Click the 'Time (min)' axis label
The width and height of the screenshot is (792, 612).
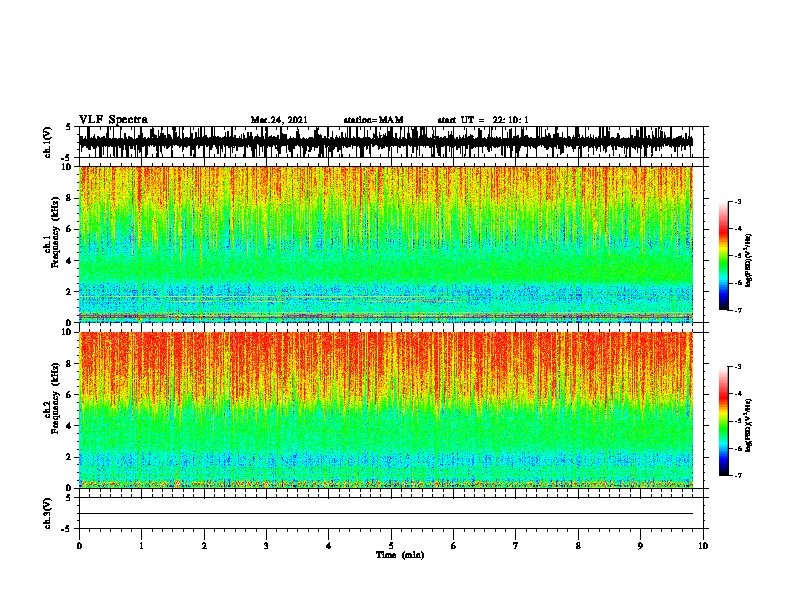400,555
